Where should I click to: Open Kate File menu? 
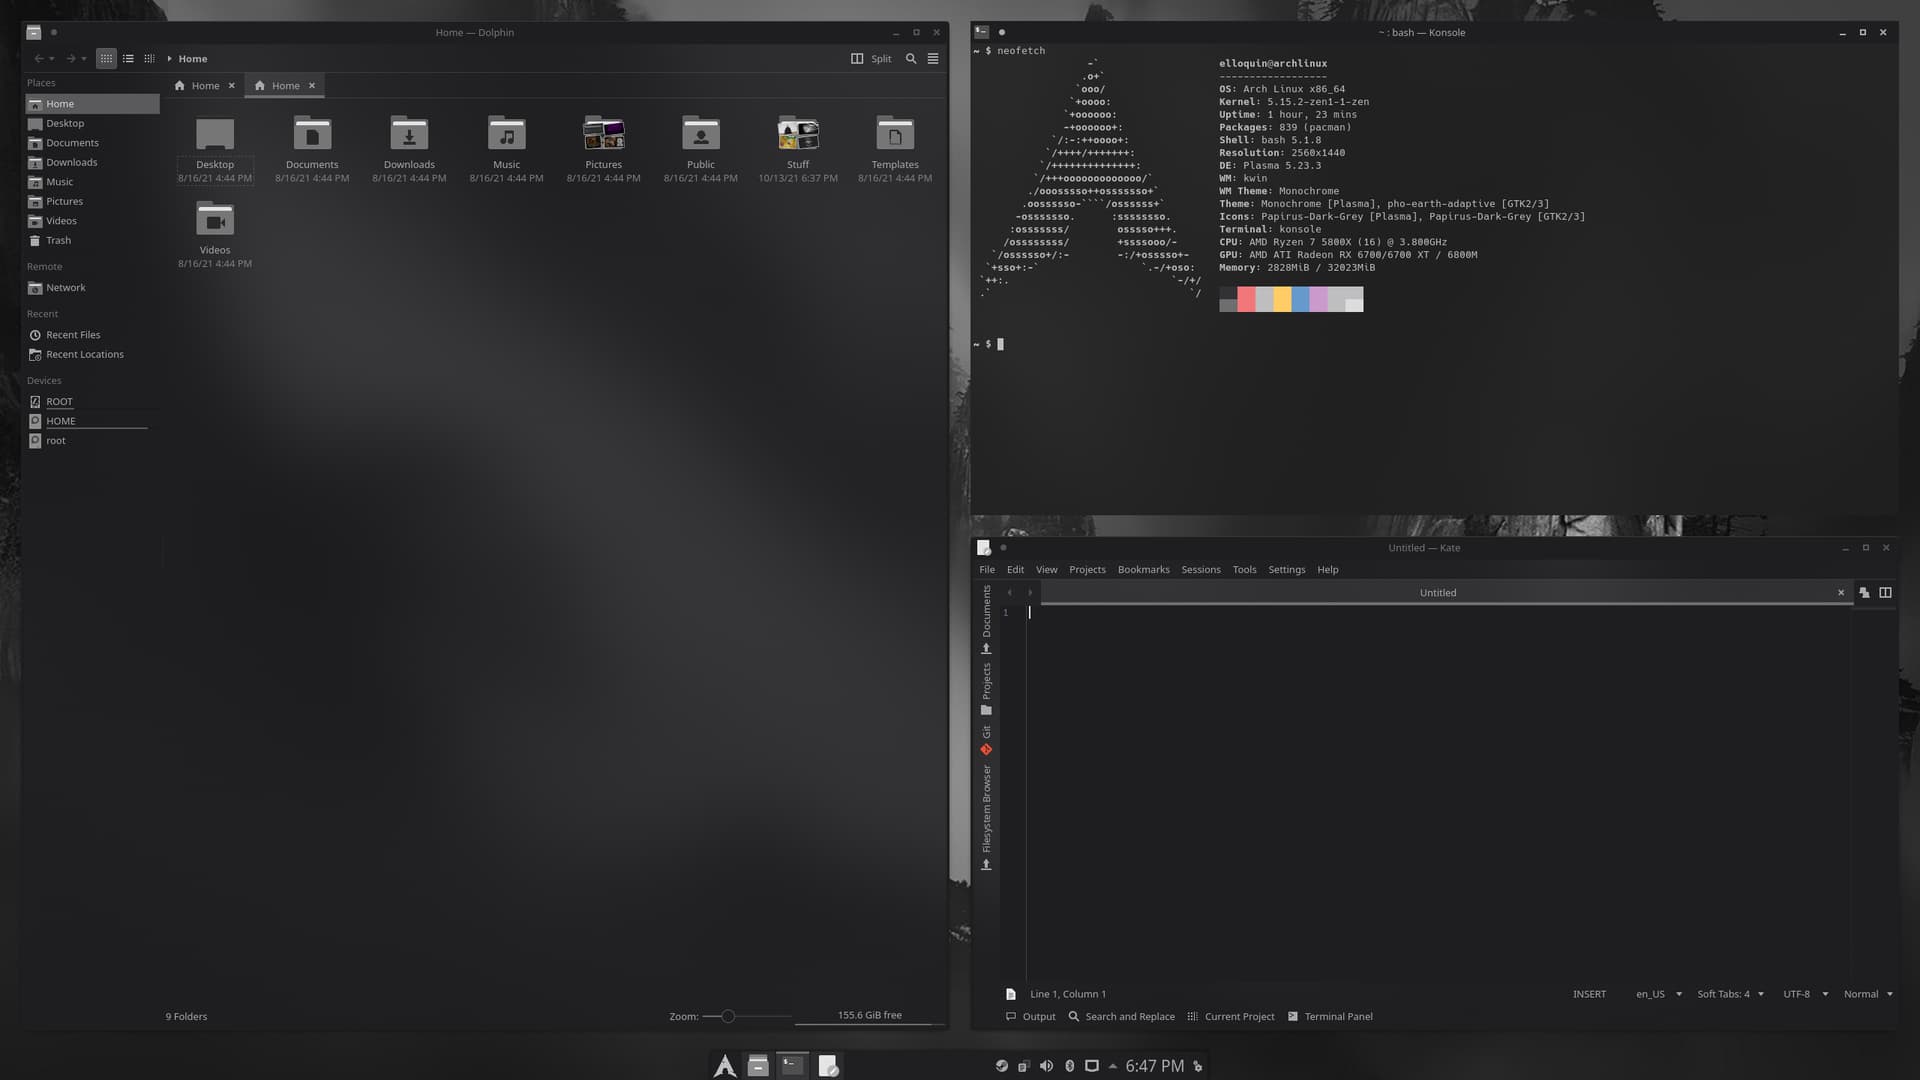(x=987, y=570)
